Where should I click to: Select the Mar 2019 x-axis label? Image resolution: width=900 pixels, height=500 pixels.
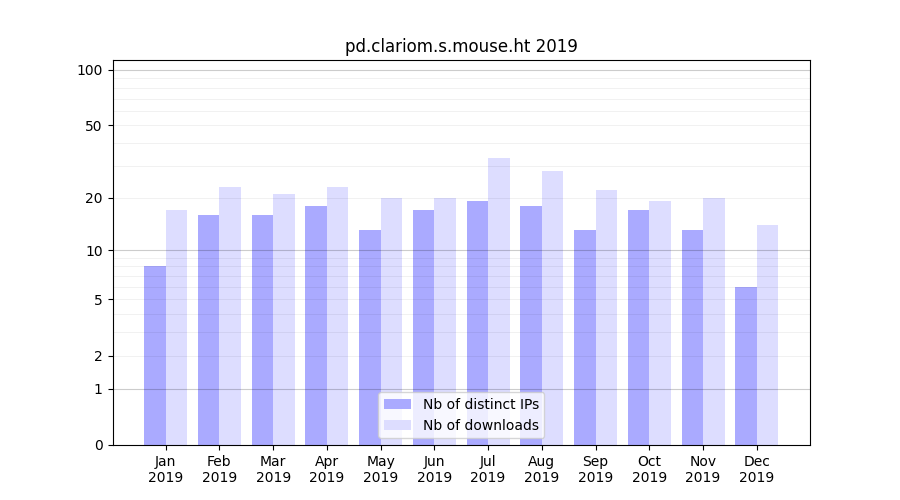click(x=273, y=469)
